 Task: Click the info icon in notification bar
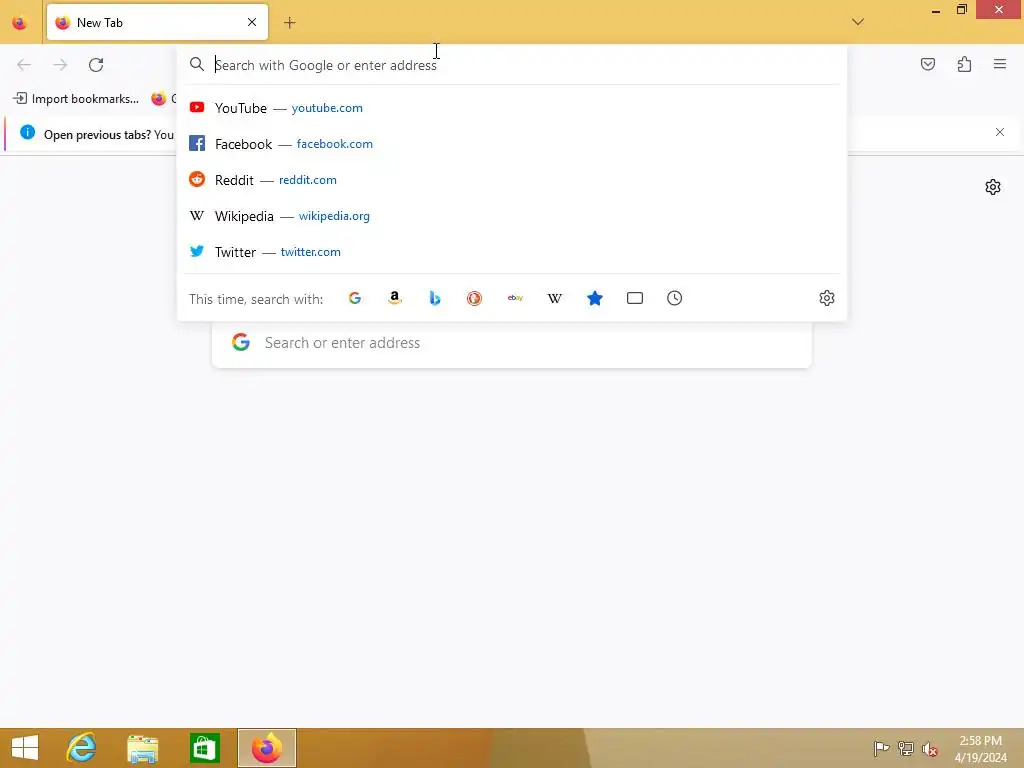pyautogui.click(x=27, y=133)
